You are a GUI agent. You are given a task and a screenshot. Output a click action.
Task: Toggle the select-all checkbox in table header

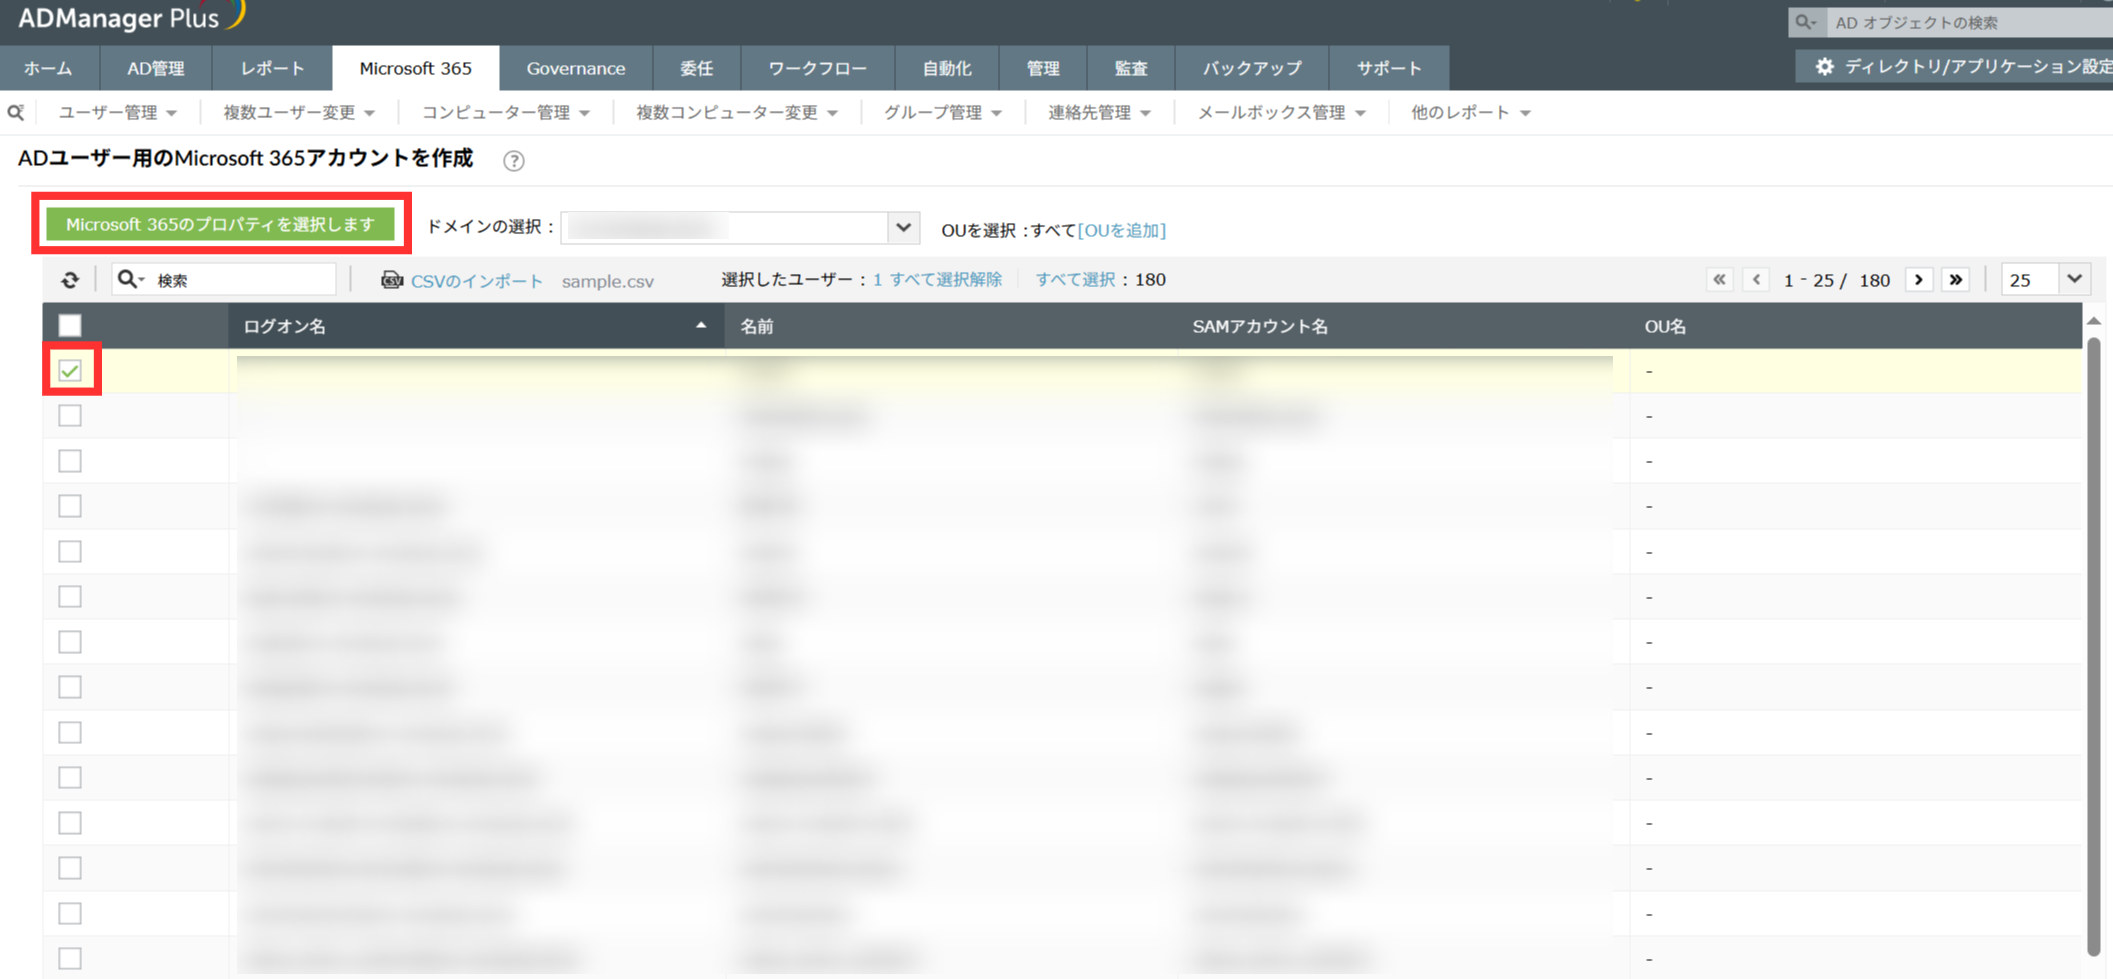(x=70, y=326)
